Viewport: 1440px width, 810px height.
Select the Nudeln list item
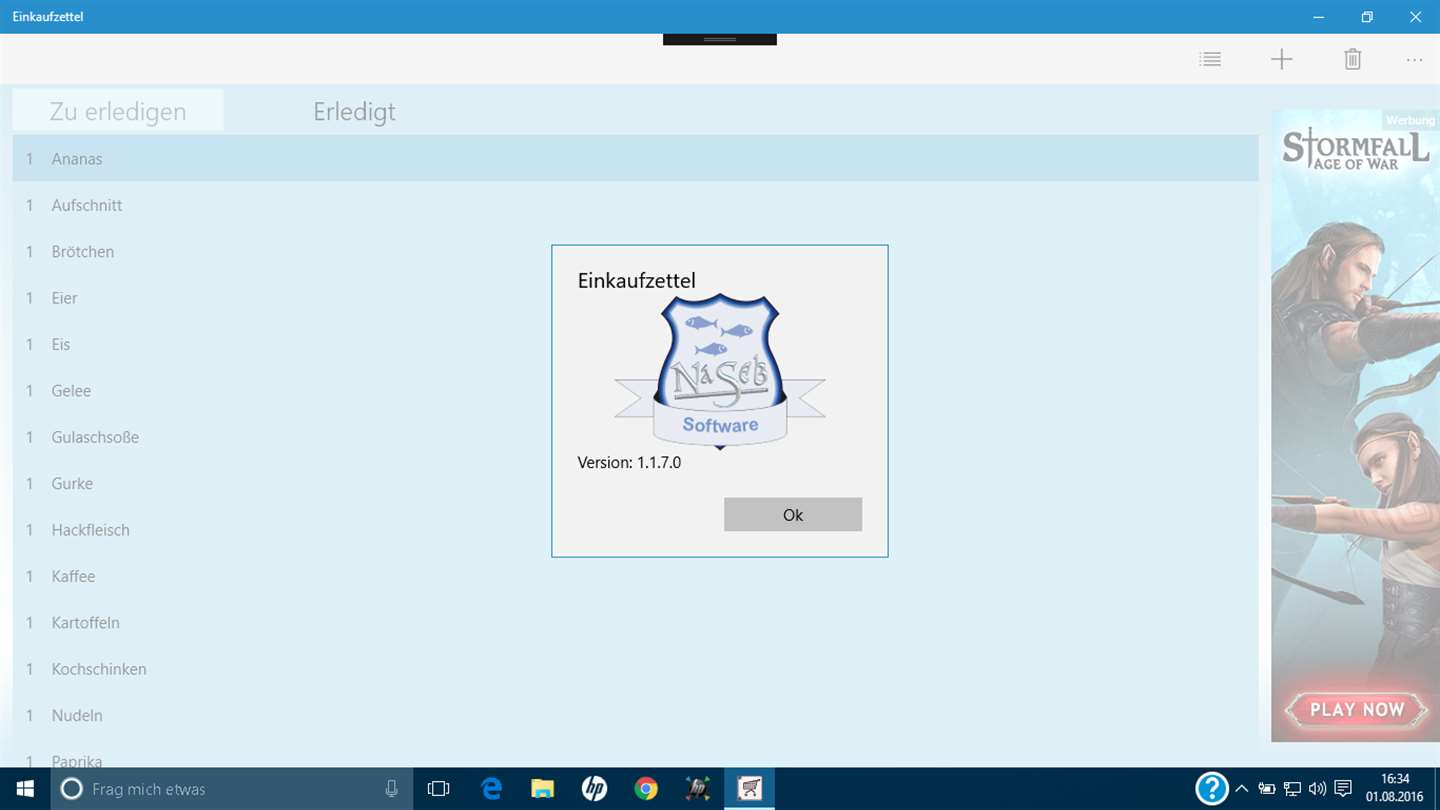635,715
